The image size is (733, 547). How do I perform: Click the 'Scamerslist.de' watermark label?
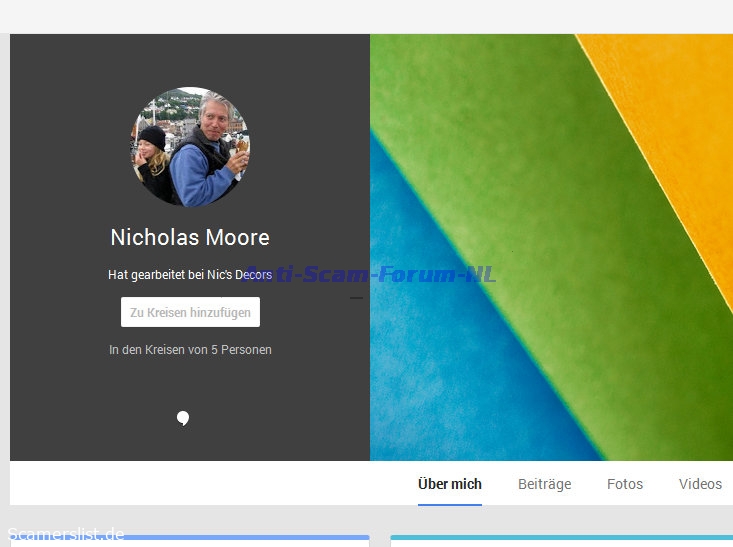[x=66, y=534]
